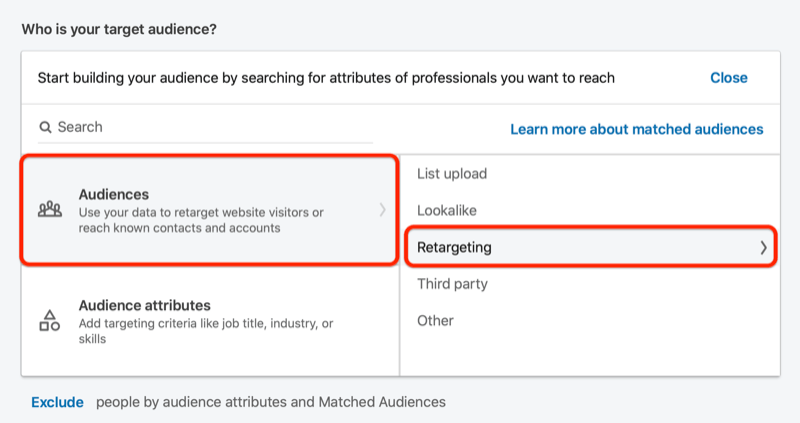Viewport: 800px width, 423px height.
Task: Click the Who is your target audience heading
Action: pos(119,29)
